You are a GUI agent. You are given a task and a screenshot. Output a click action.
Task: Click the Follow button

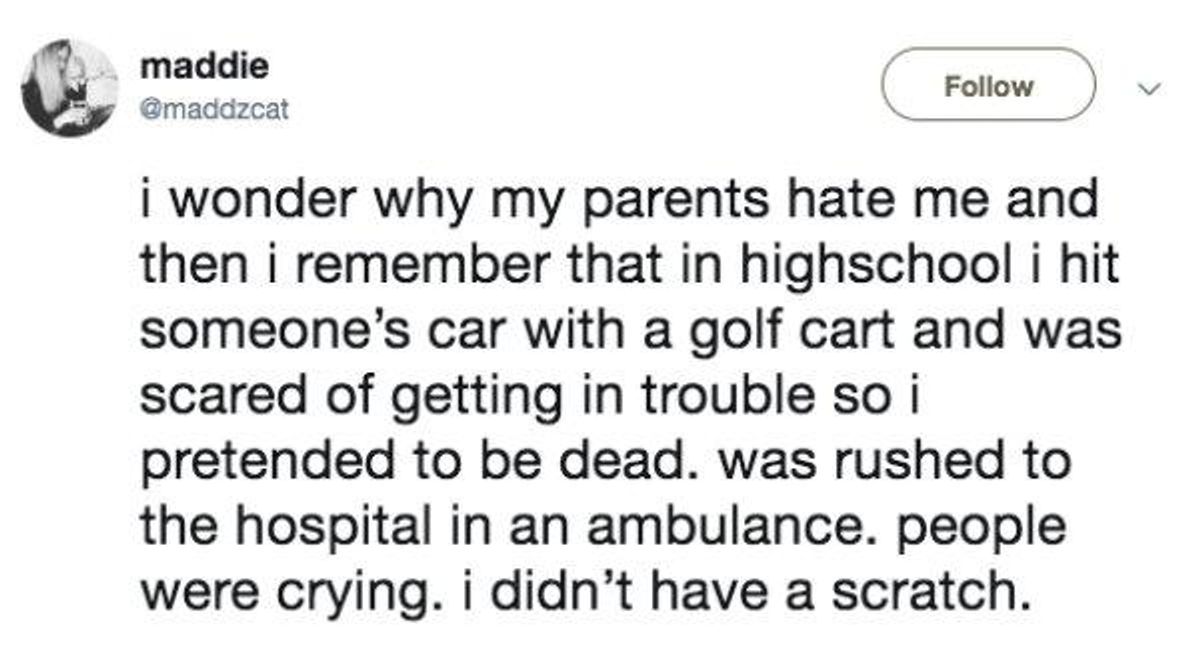(x=989, y=85)
